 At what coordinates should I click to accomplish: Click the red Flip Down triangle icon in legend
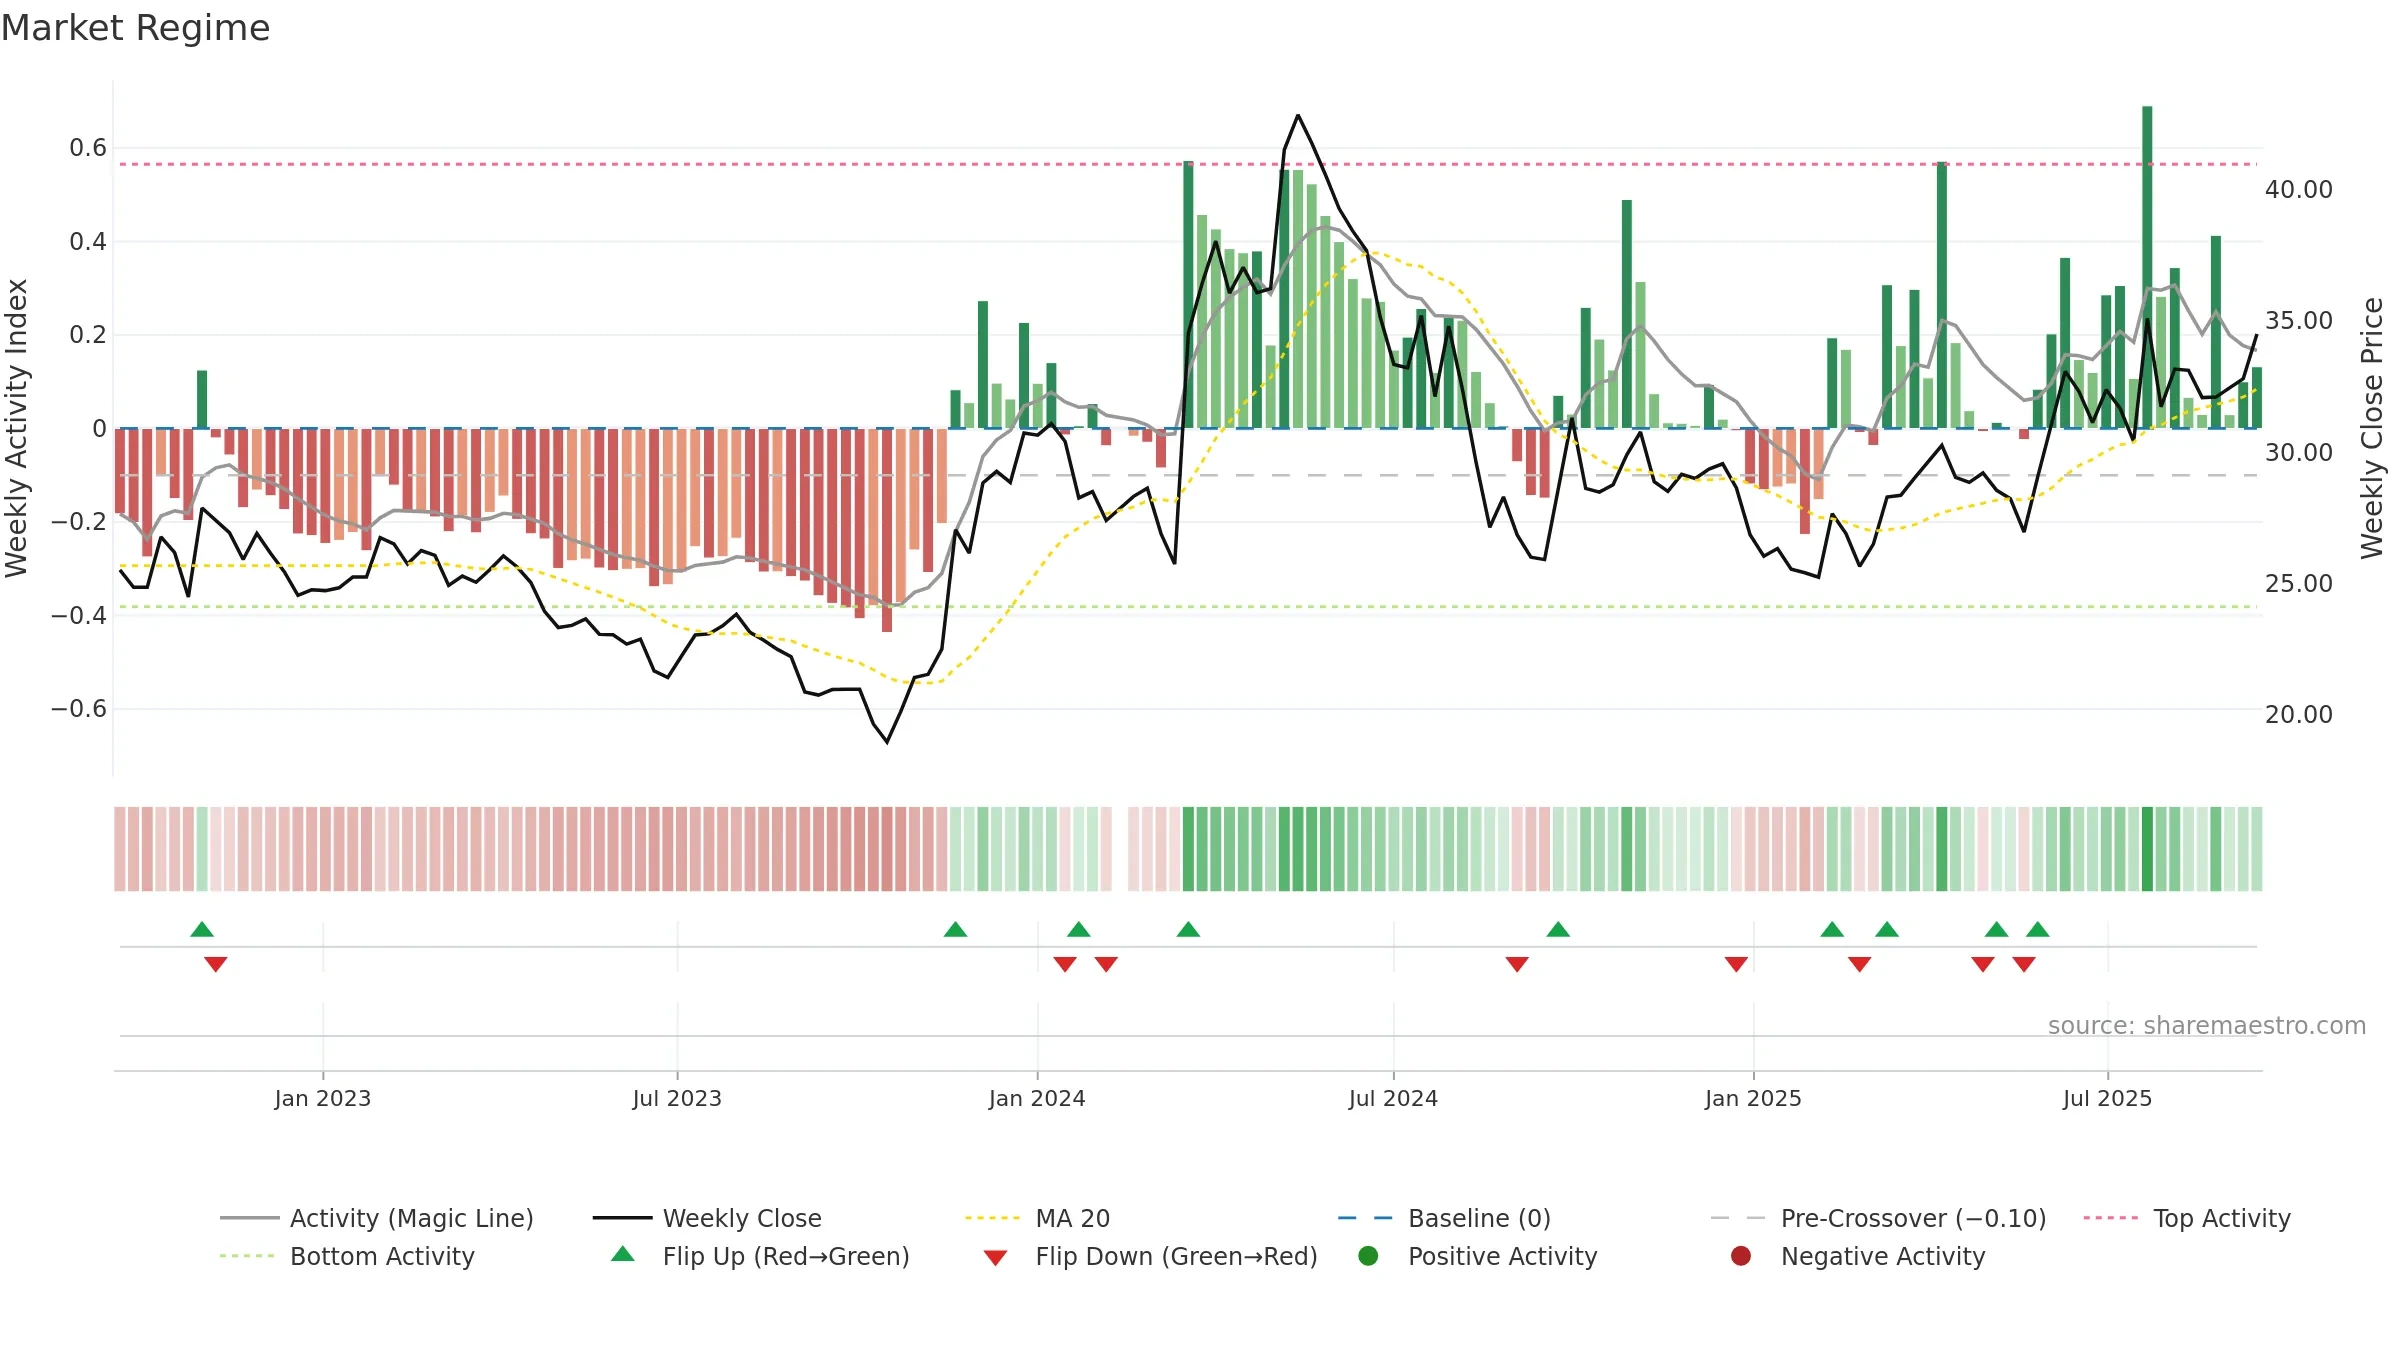[x=995, y=1258]
